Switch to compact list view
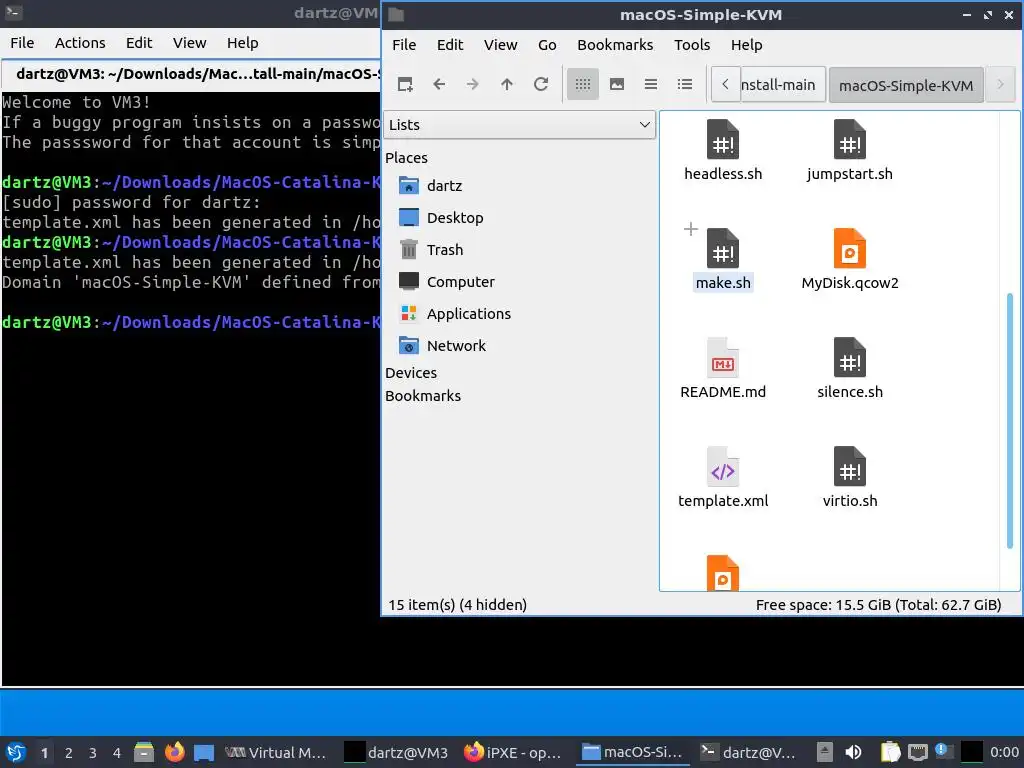 (650, 84)
